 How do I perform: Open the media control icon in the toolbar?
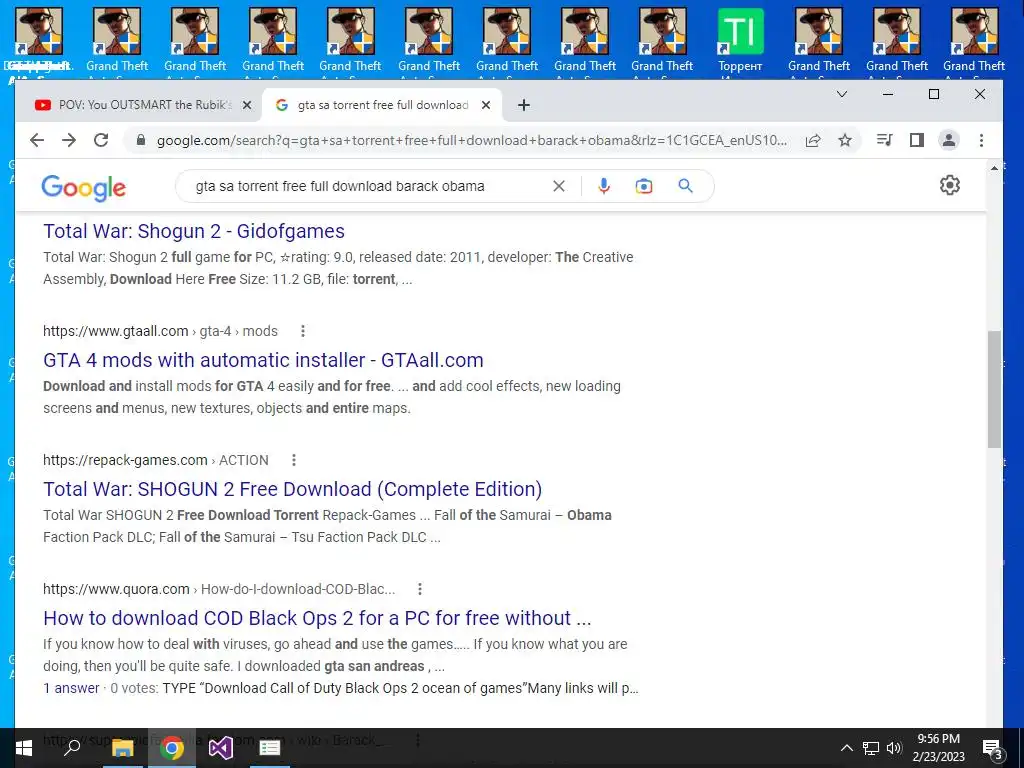tap(884, 140)
